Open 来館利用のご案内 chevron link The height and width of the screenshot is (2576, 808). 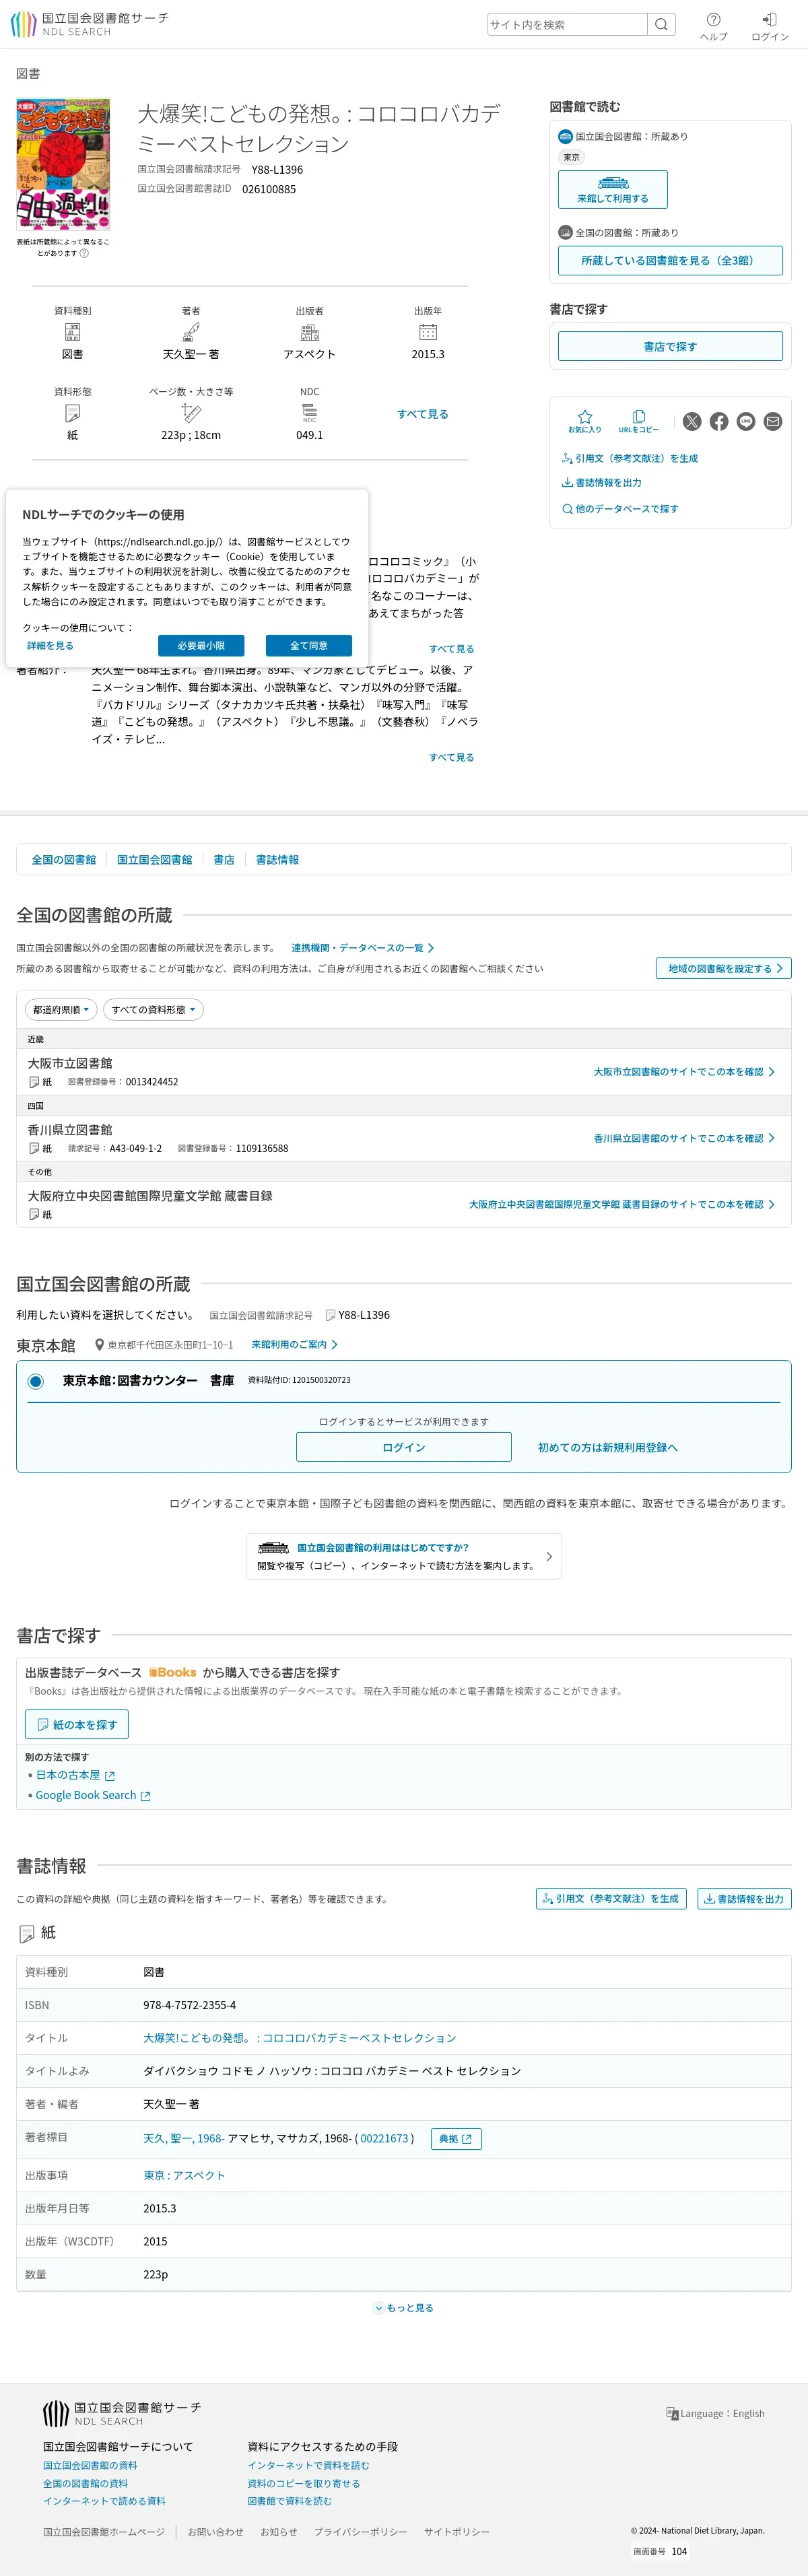click(x=295, y=1344)
